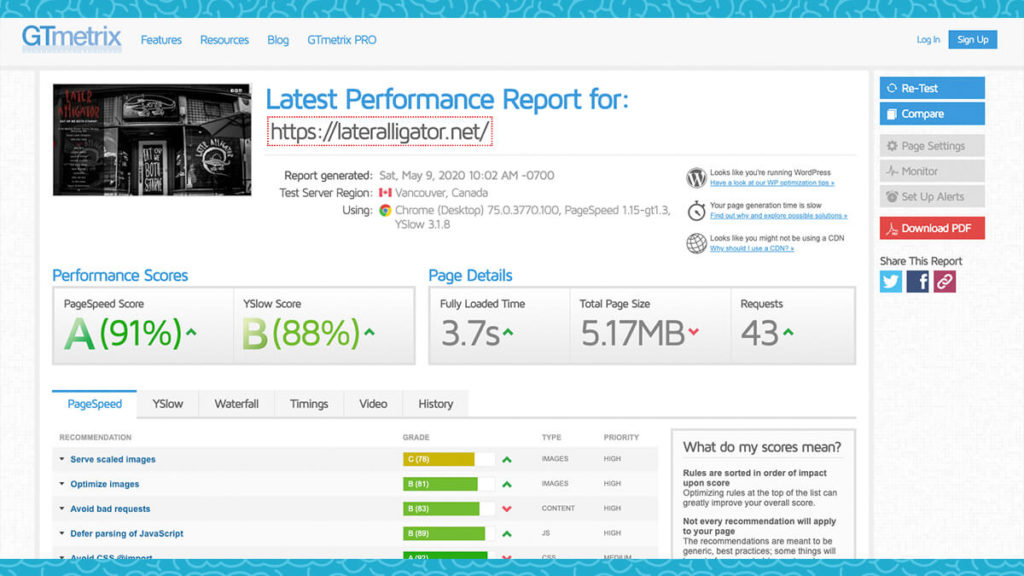Expand Defer parsing of JavaScript row
1024x576 pixels.
[126, 534]
